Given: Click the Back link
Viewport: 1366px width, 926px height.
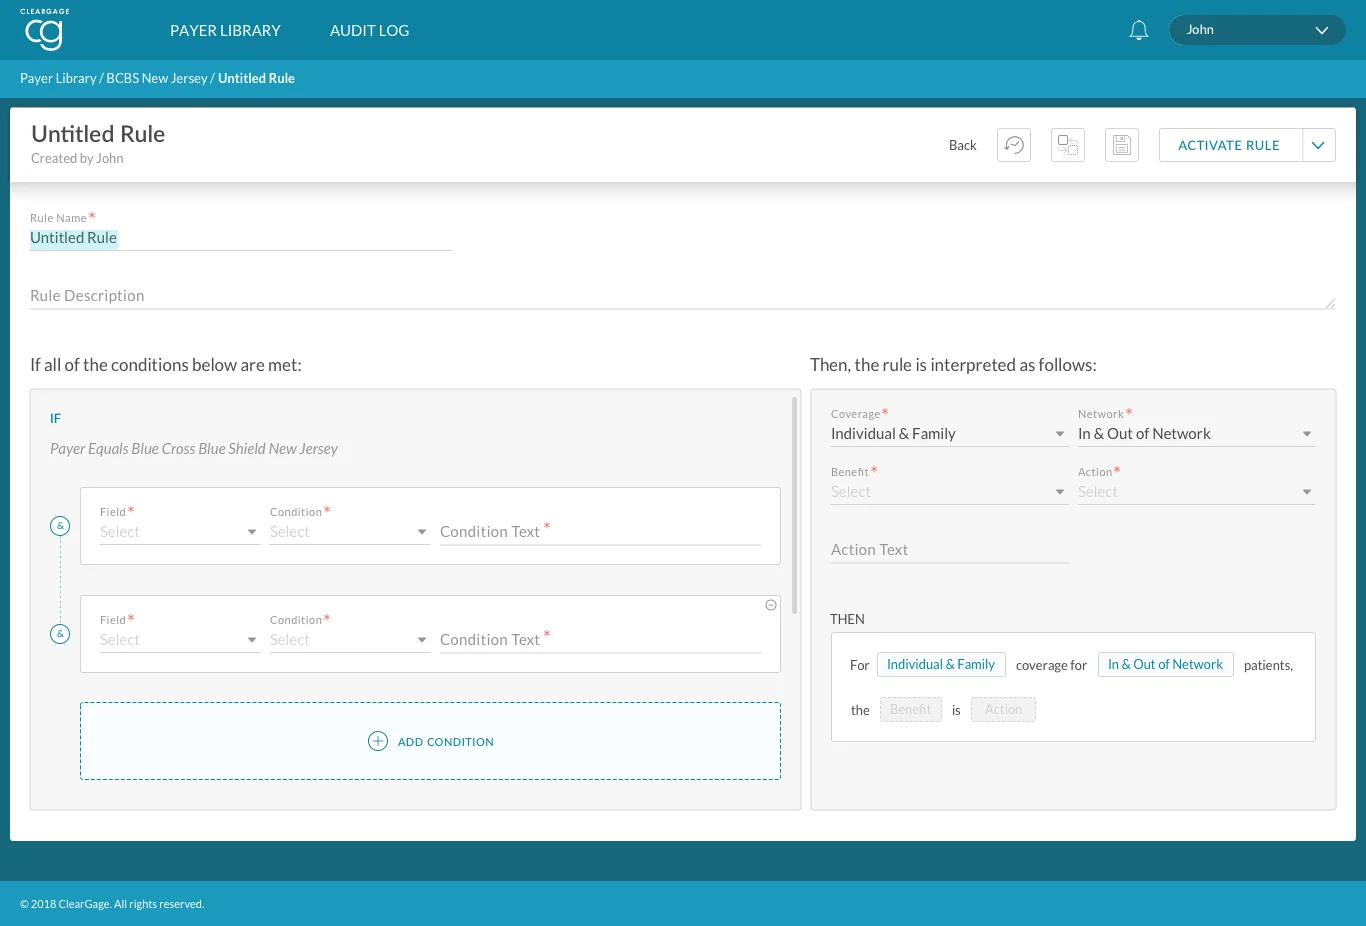Looking at the screenshot, I should [x=962, y=145].
